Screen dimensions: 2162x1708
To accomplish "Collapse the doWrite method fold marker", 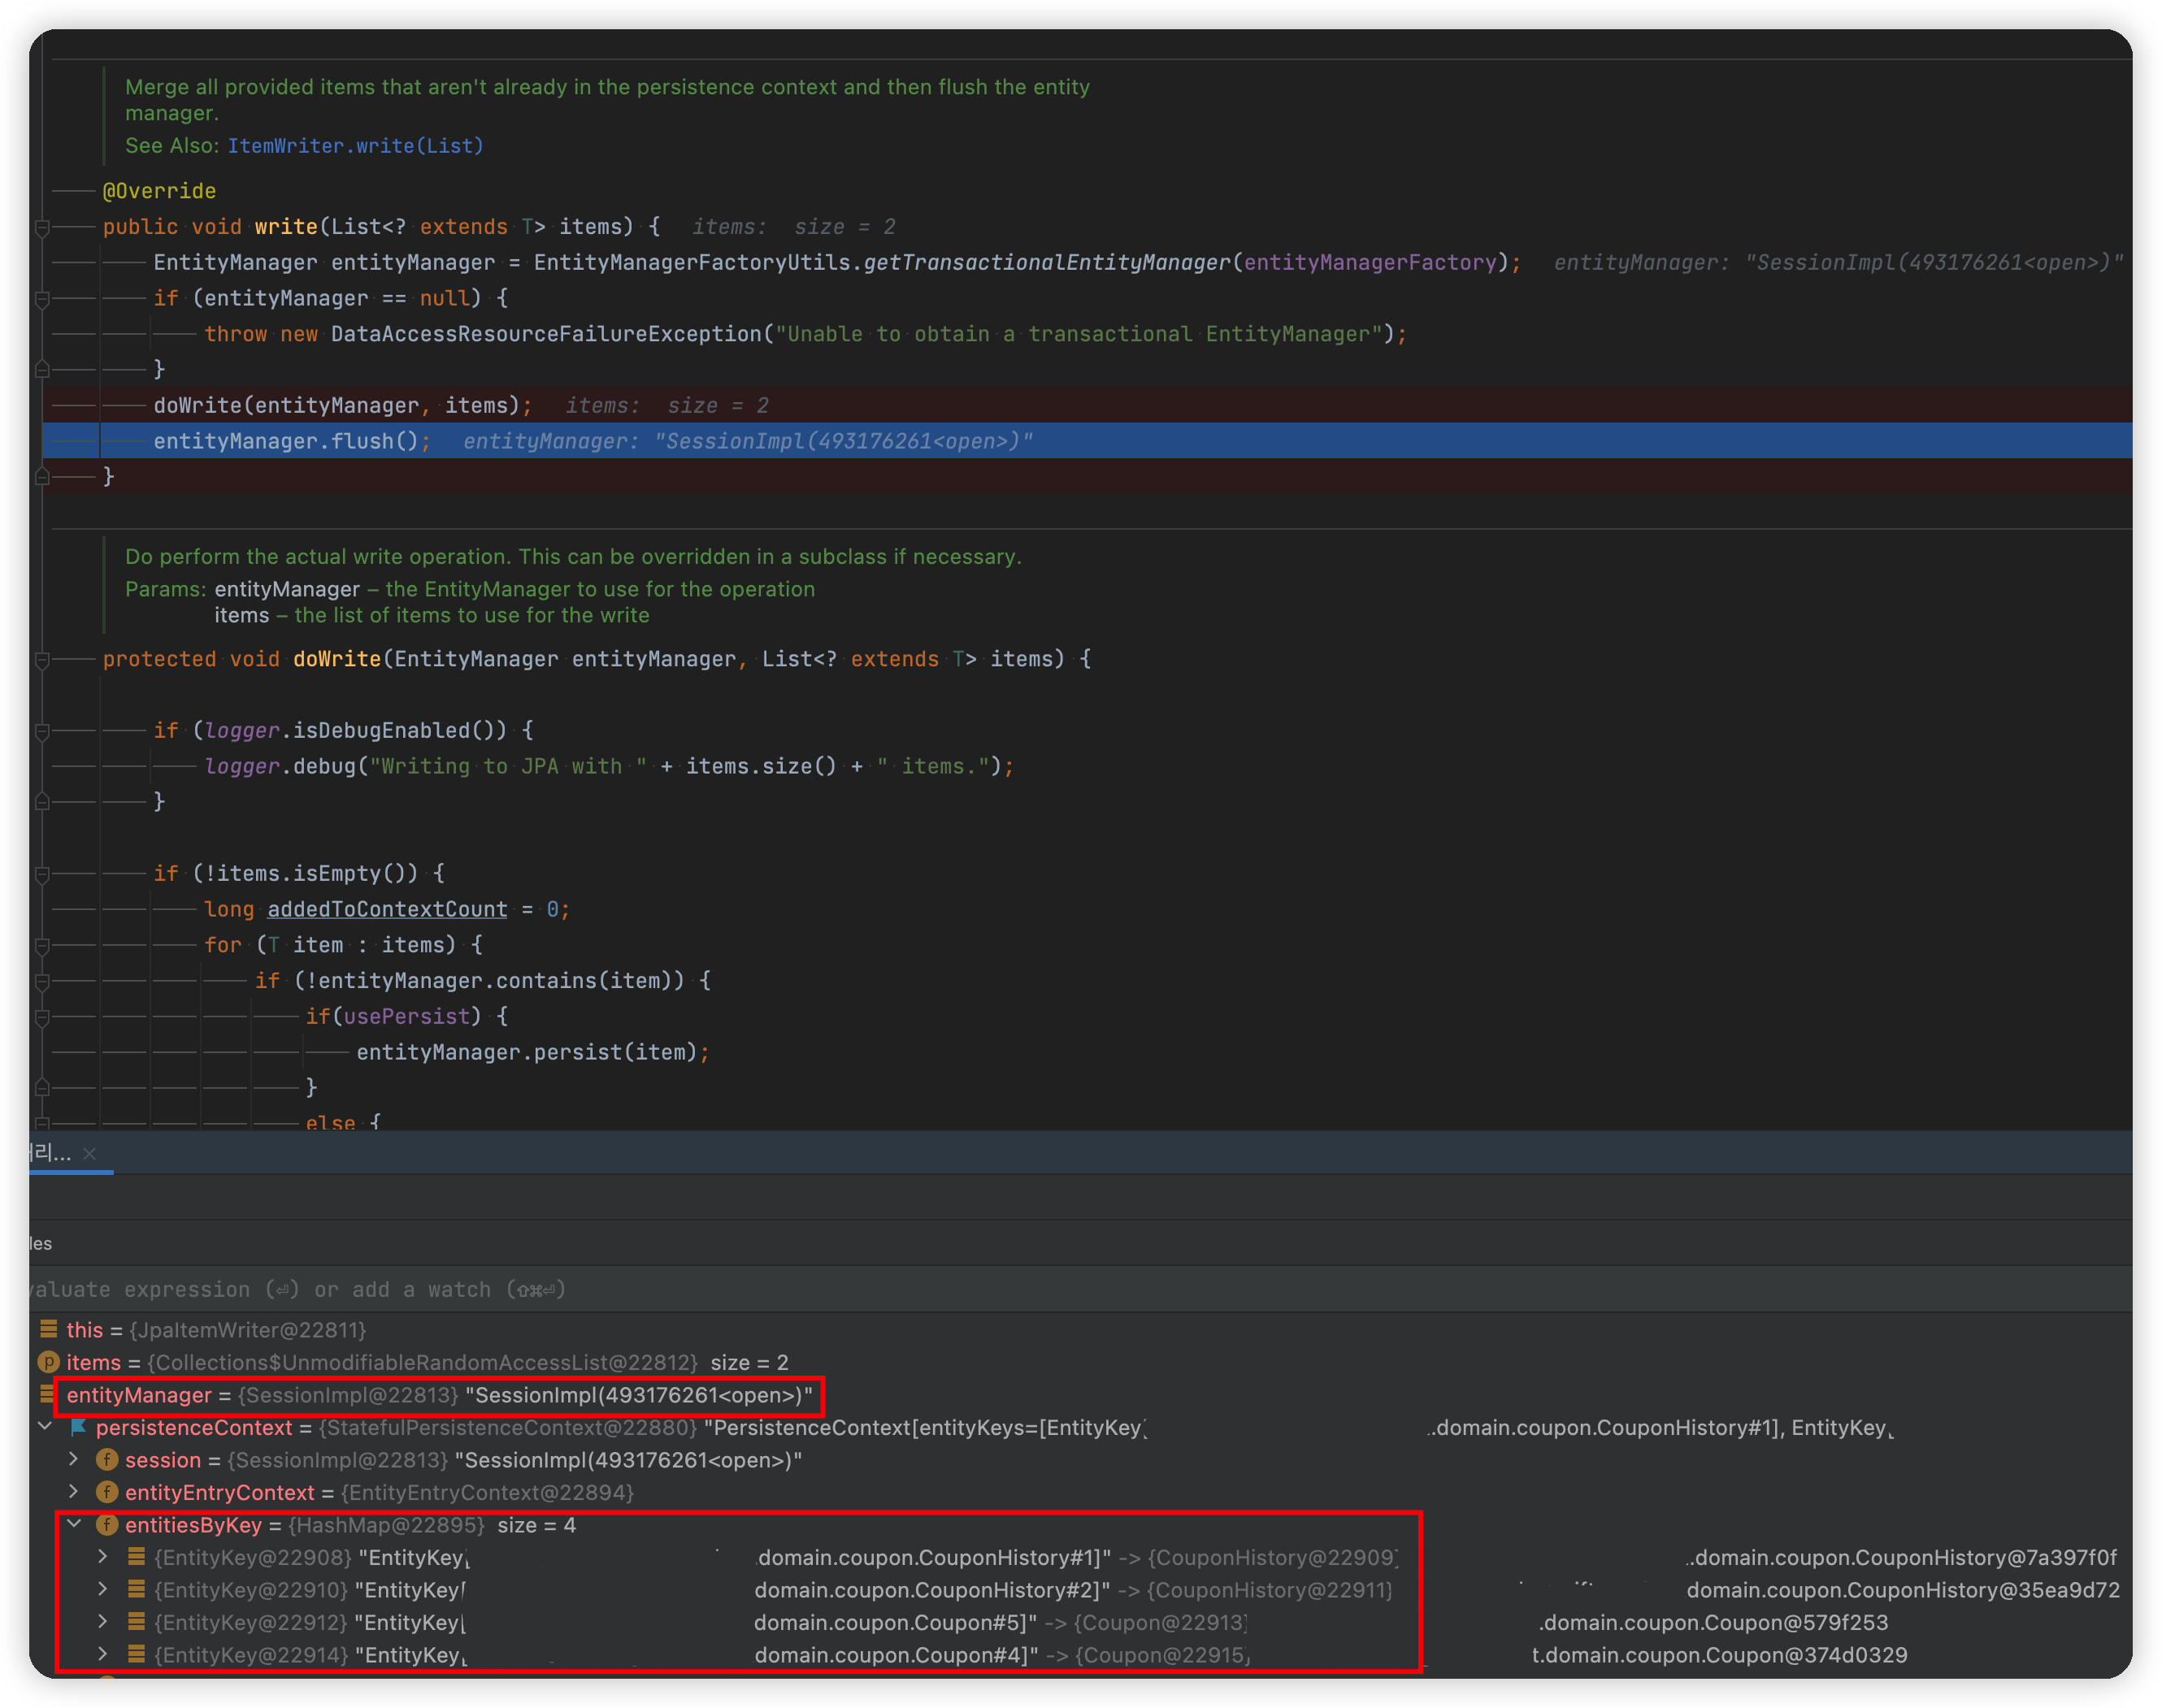I will (x=42, y=660).
